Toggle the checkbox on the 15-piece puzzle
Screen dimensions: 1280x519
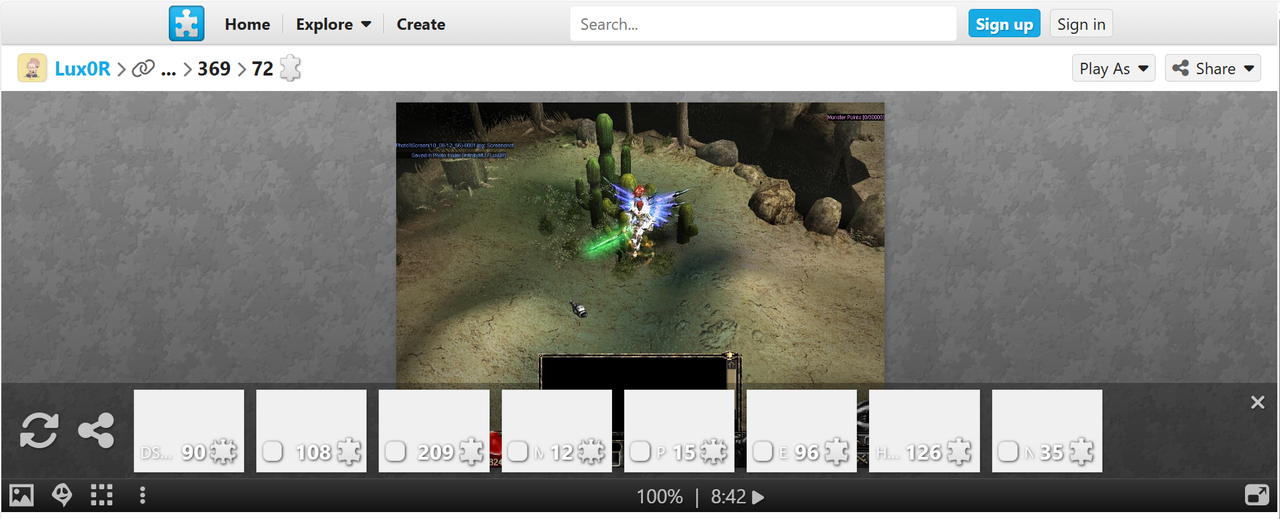click(640, 452)
